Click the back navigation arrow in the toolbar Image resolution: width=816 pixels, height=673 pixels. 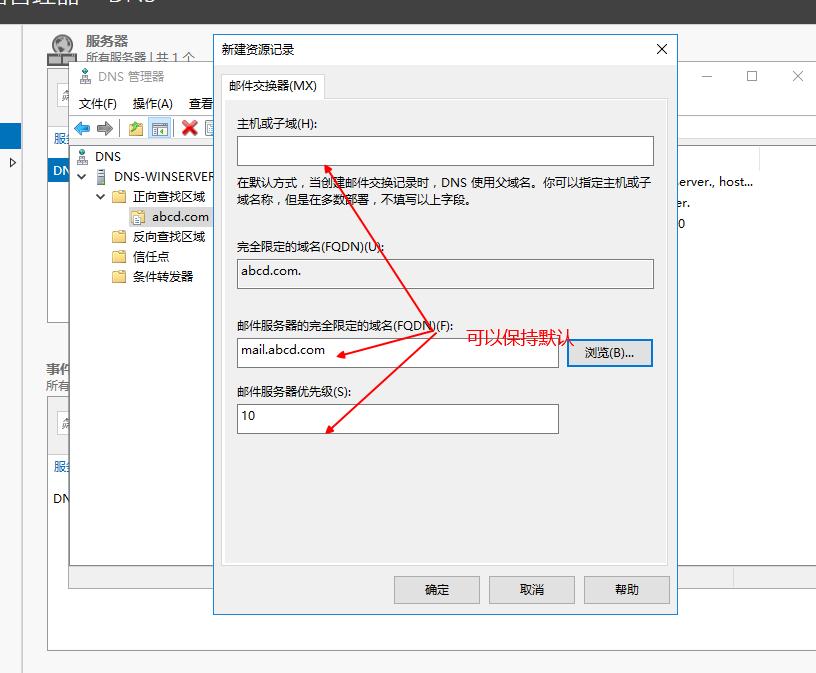coord(82,128)
